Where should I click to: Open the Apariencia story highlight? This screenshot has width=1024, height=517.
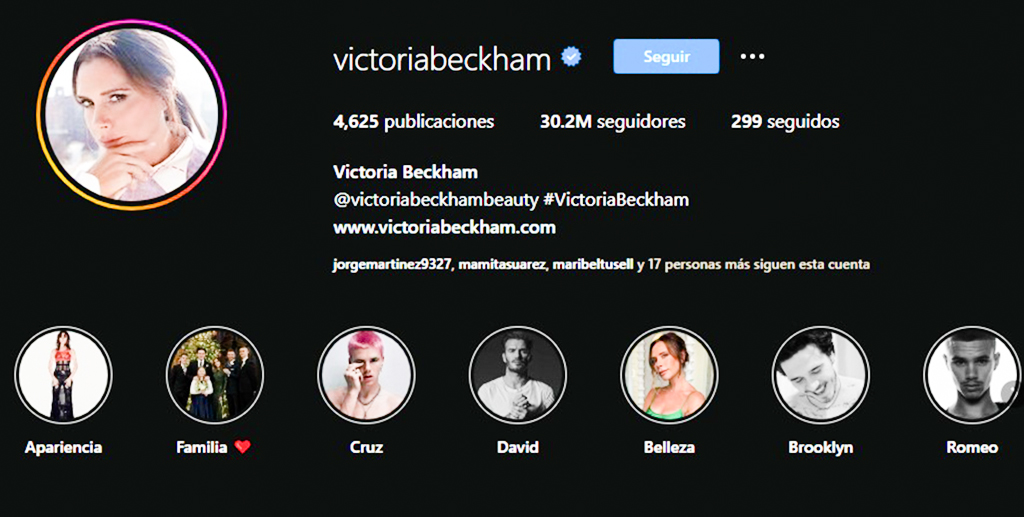[x=63, y=375]
